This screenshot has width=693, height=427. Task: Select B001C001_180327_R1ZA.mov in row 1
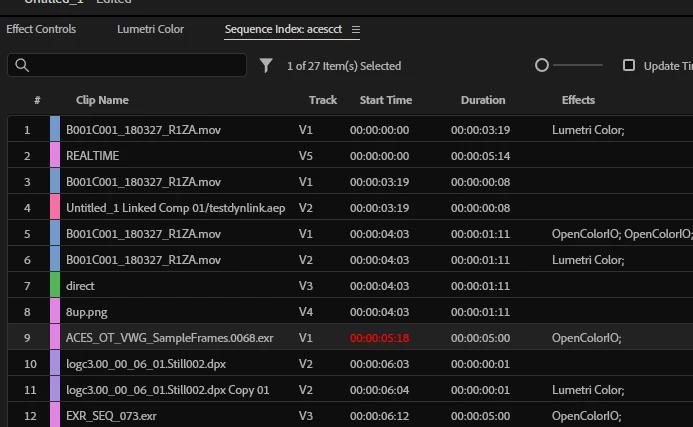point(143,130)
